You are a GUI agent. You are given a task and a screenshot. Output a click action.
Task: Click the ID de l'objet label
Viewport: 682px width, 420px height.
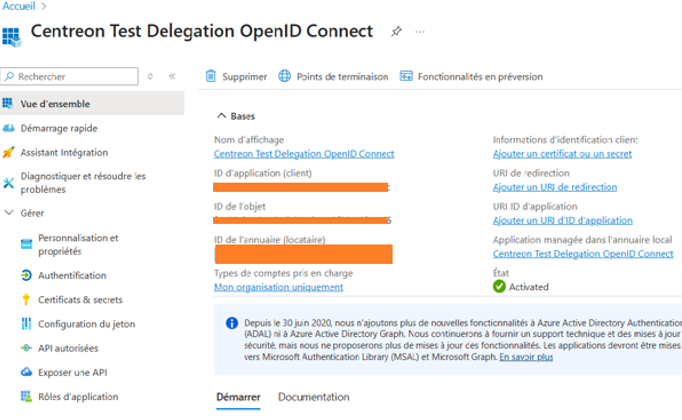pos(240,207)
